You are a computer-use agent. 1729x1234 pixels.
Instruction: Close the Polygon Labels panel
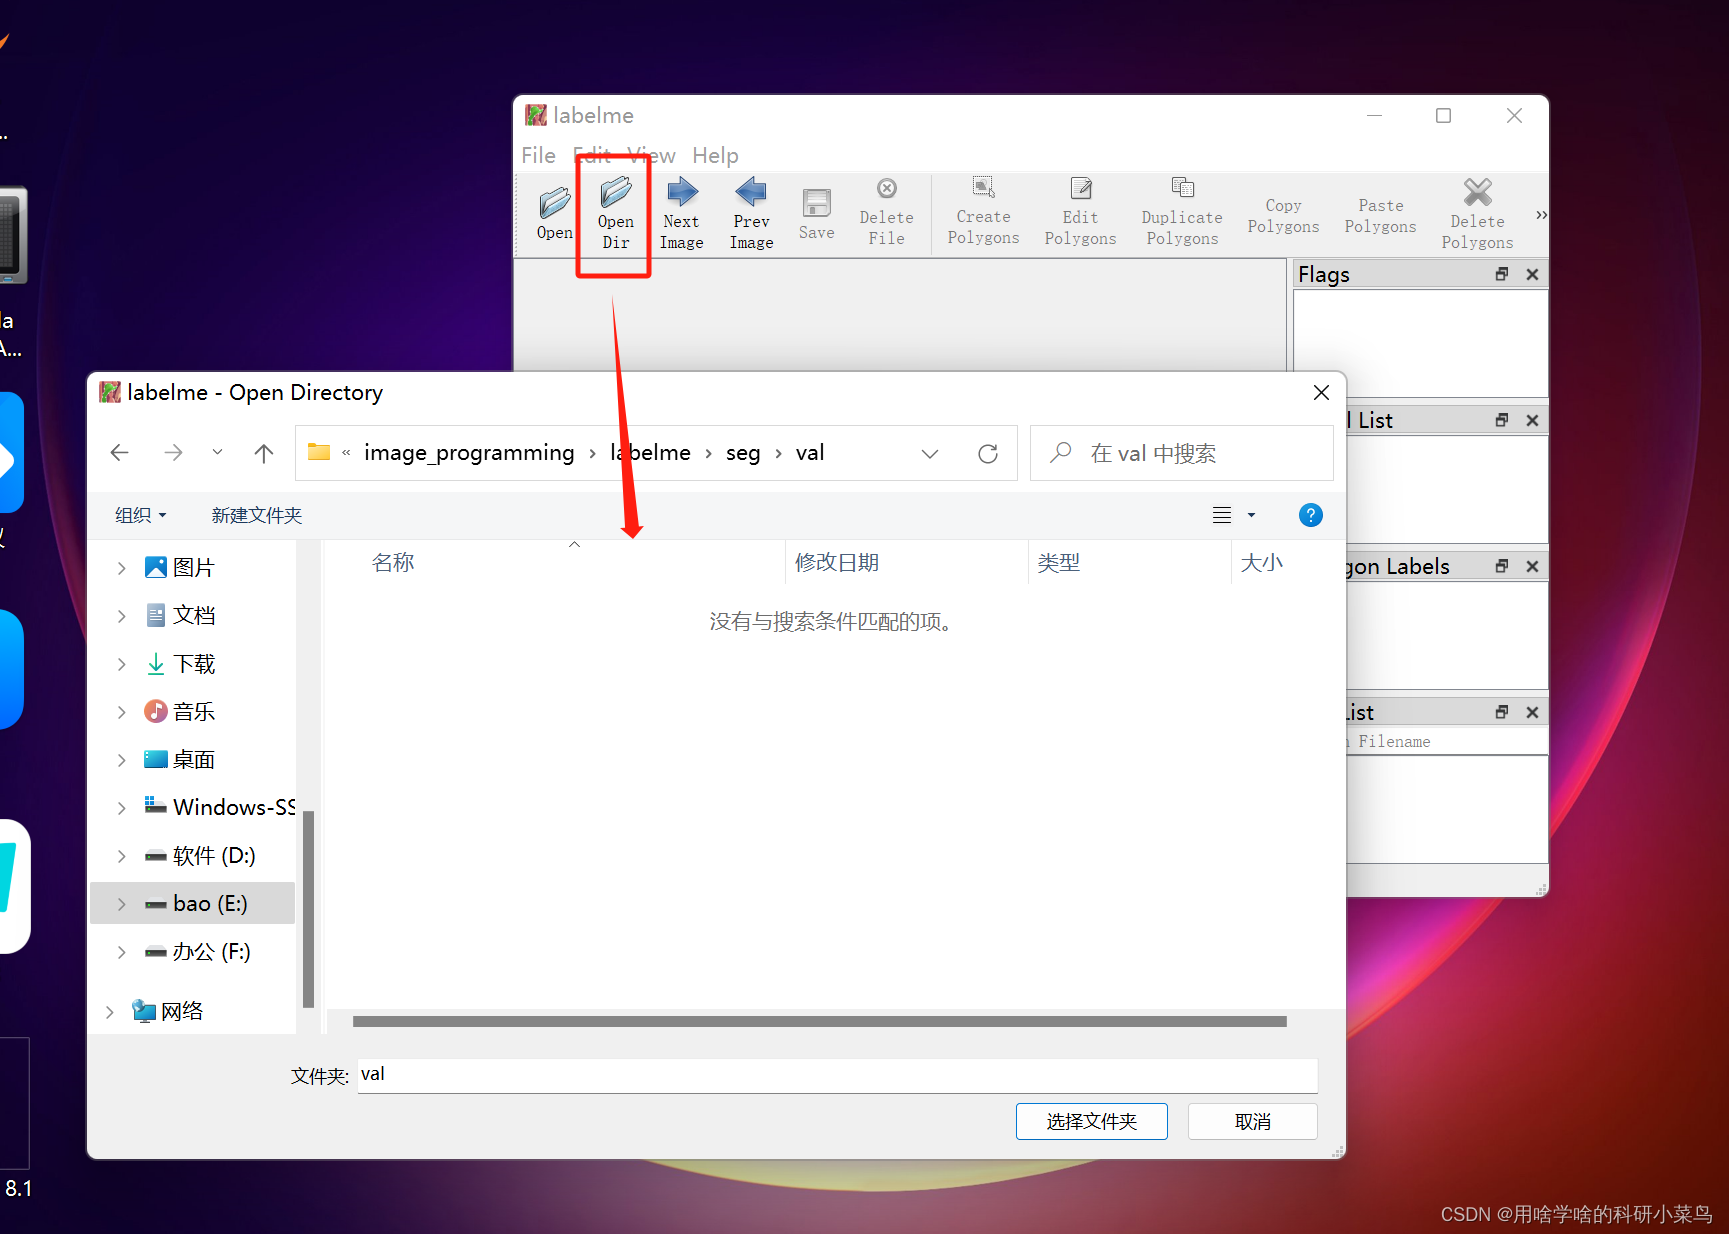point(1532,566)
